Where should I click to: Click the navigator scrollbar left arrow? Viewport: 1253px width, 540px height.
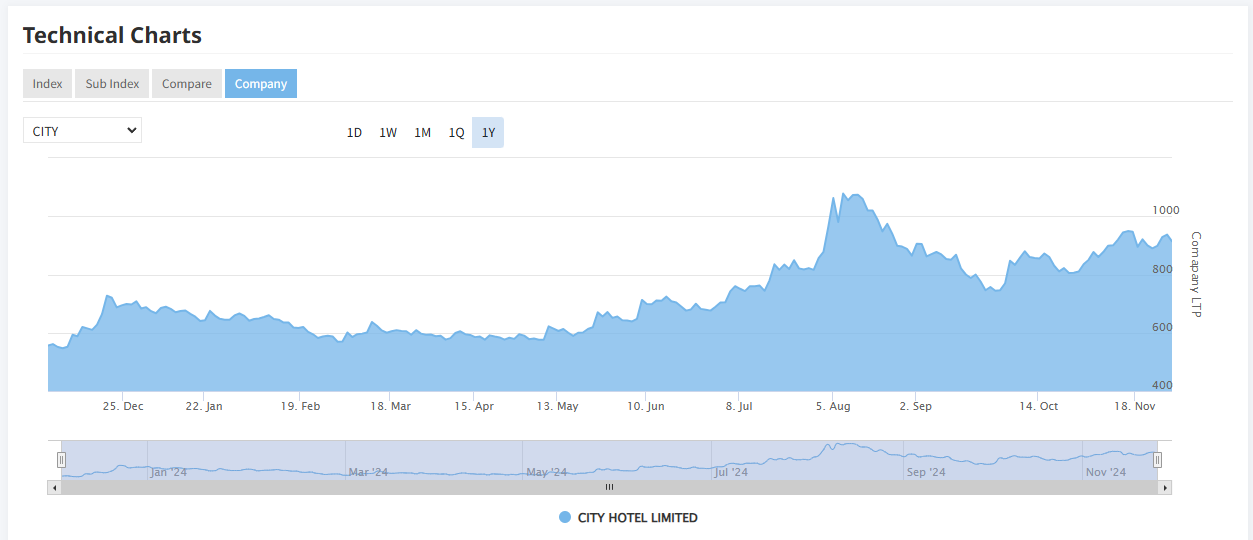click(54, 487)
